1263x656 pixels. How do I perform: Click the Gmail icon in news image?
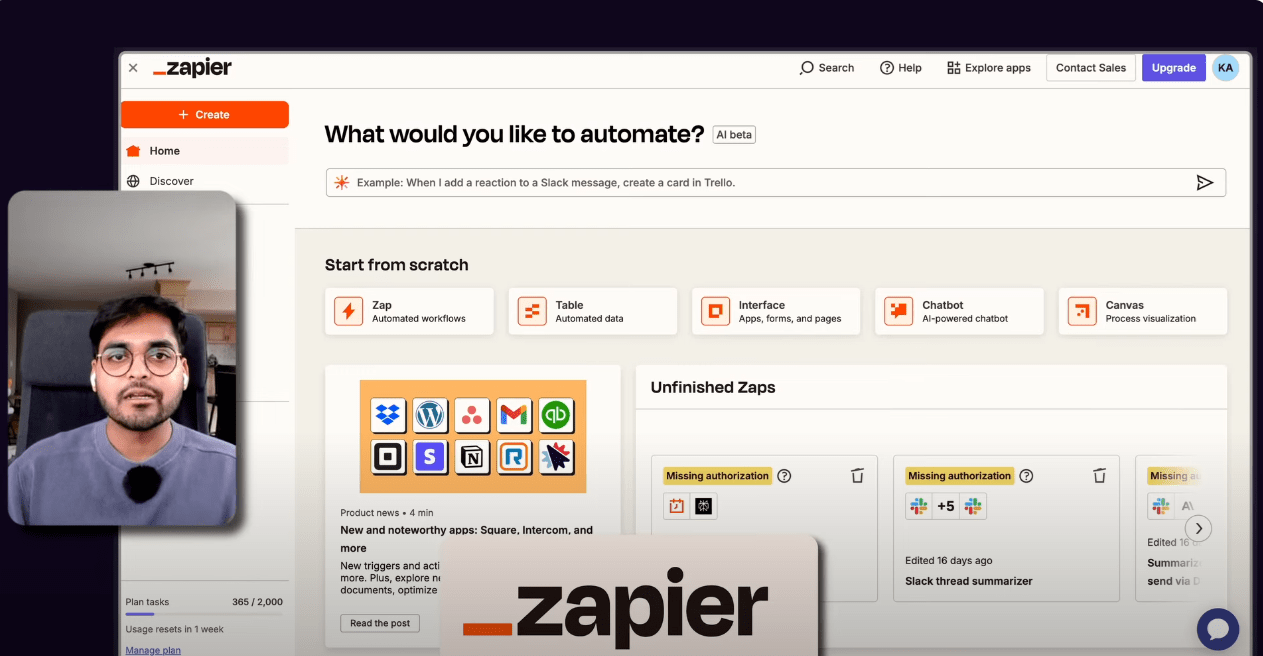tap(513, 414)
